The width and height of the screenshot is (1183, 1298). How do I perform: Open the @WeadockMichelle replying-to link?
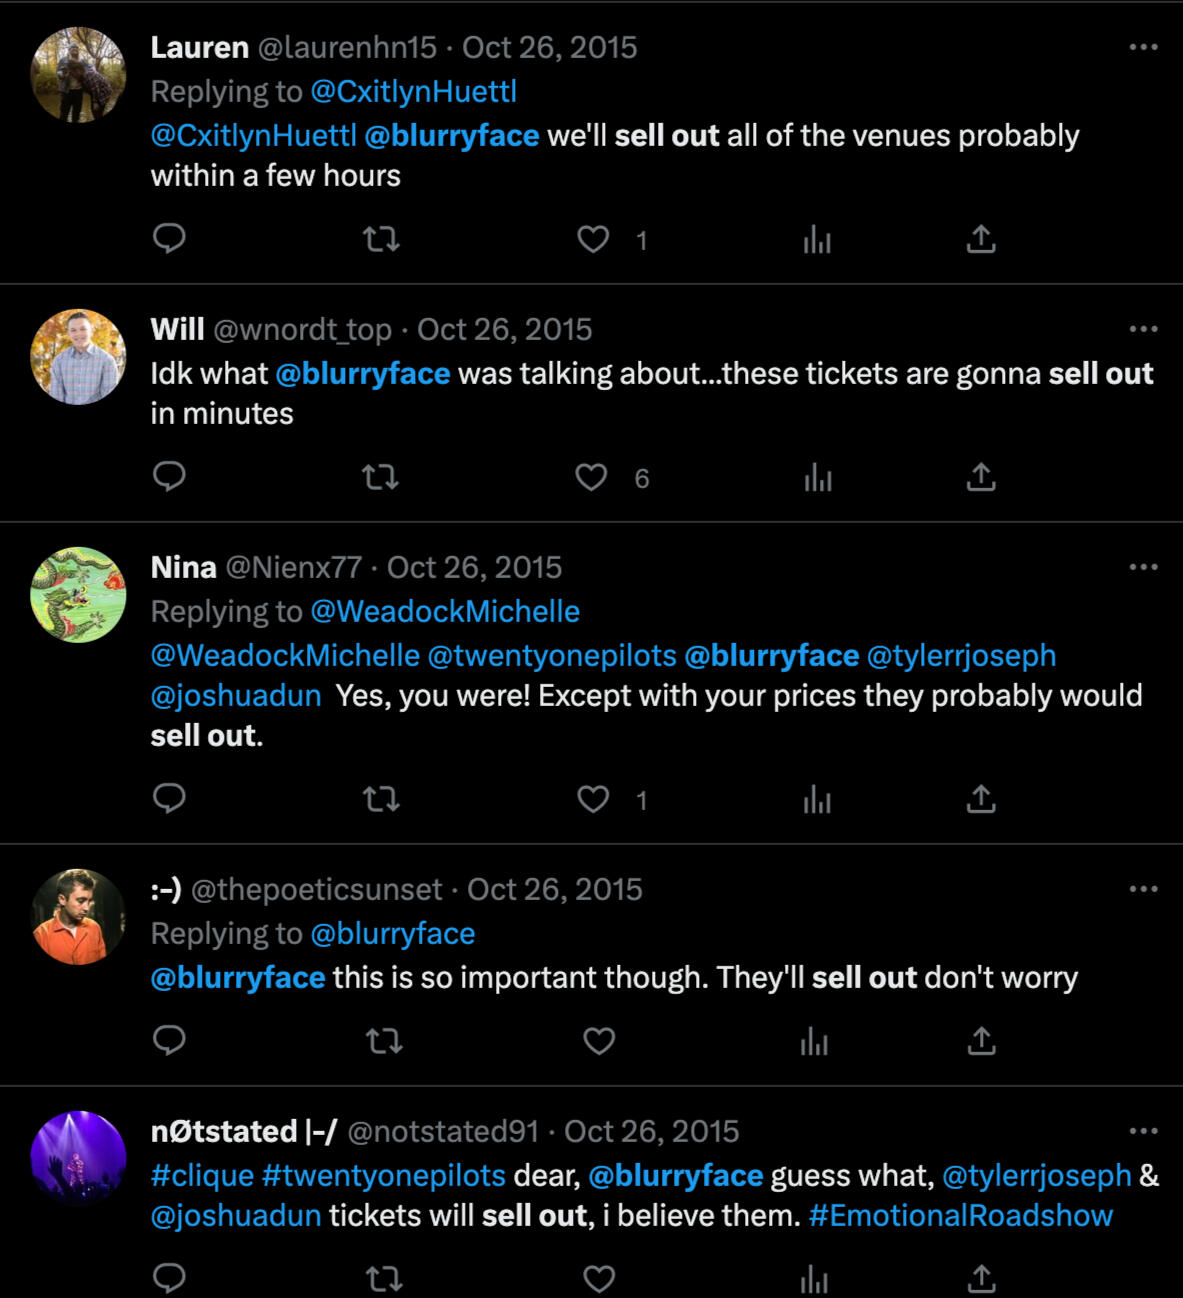click(x=445, y=611)
